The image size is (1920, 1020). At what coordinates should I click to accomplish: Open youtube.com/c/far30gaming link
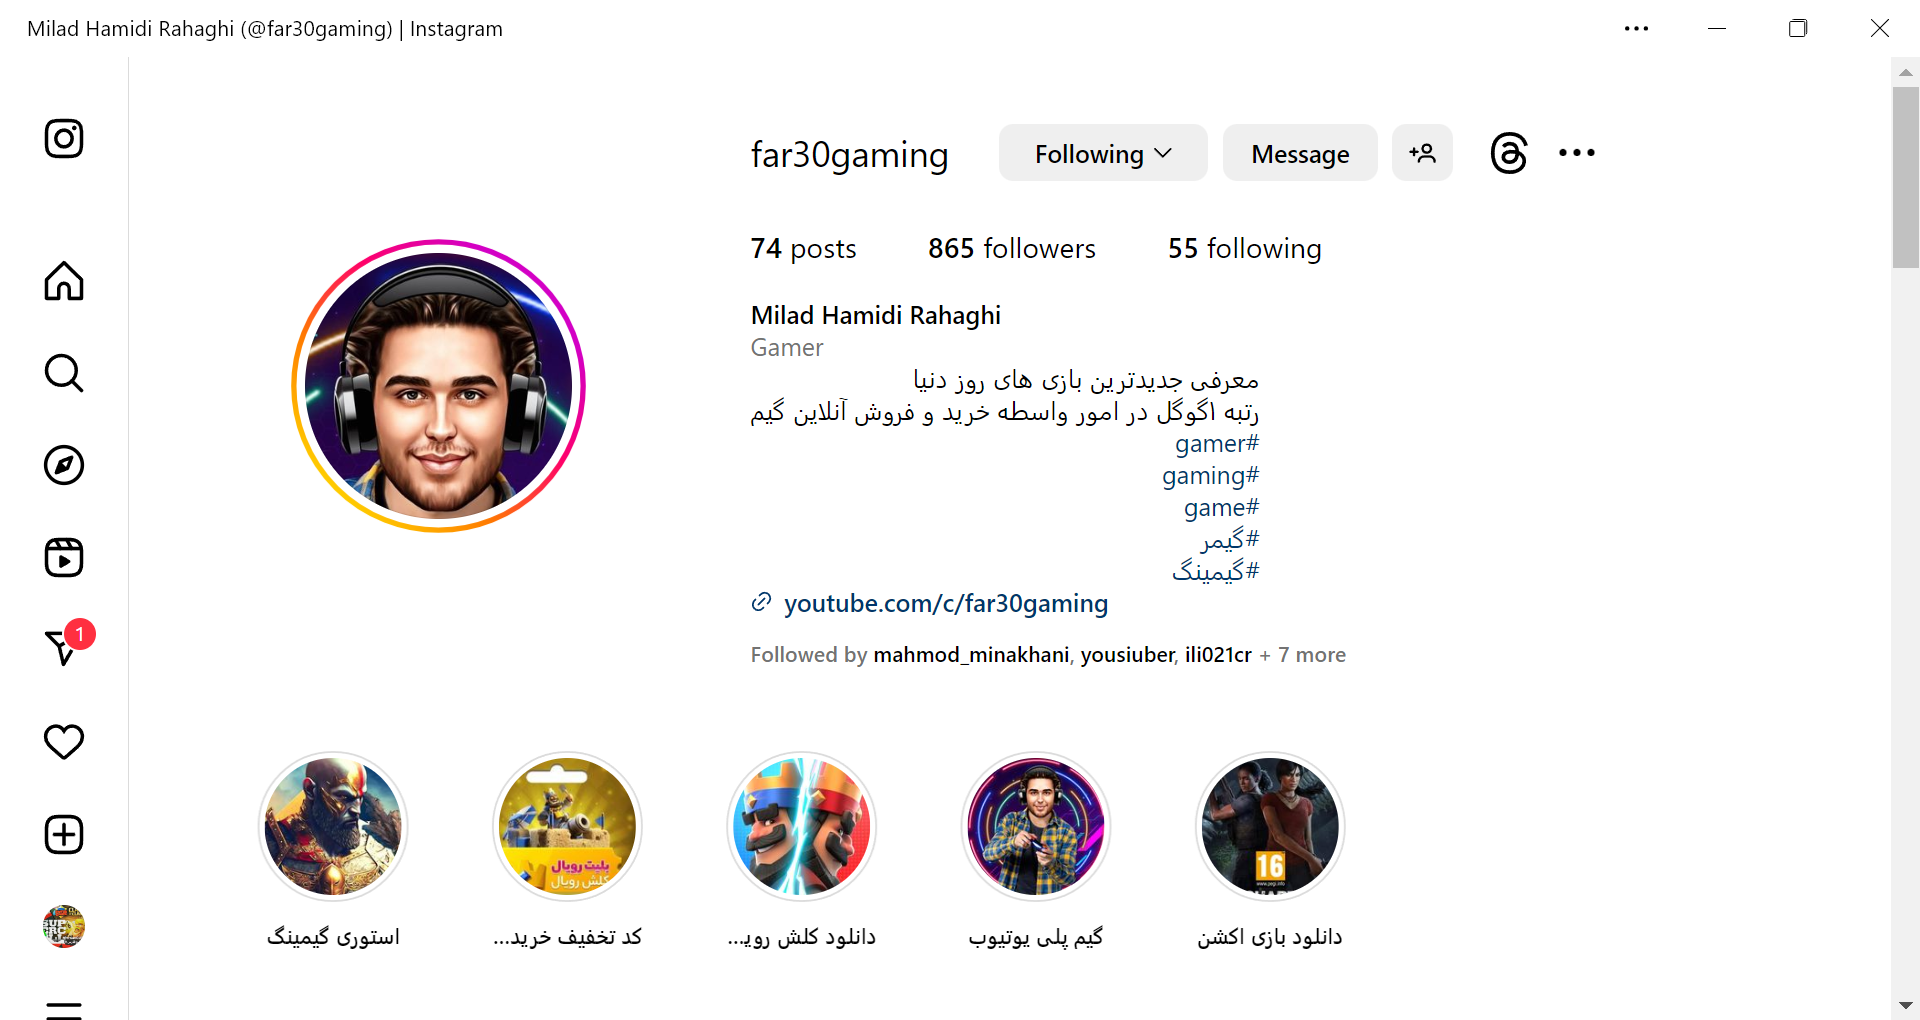[946, 603]
